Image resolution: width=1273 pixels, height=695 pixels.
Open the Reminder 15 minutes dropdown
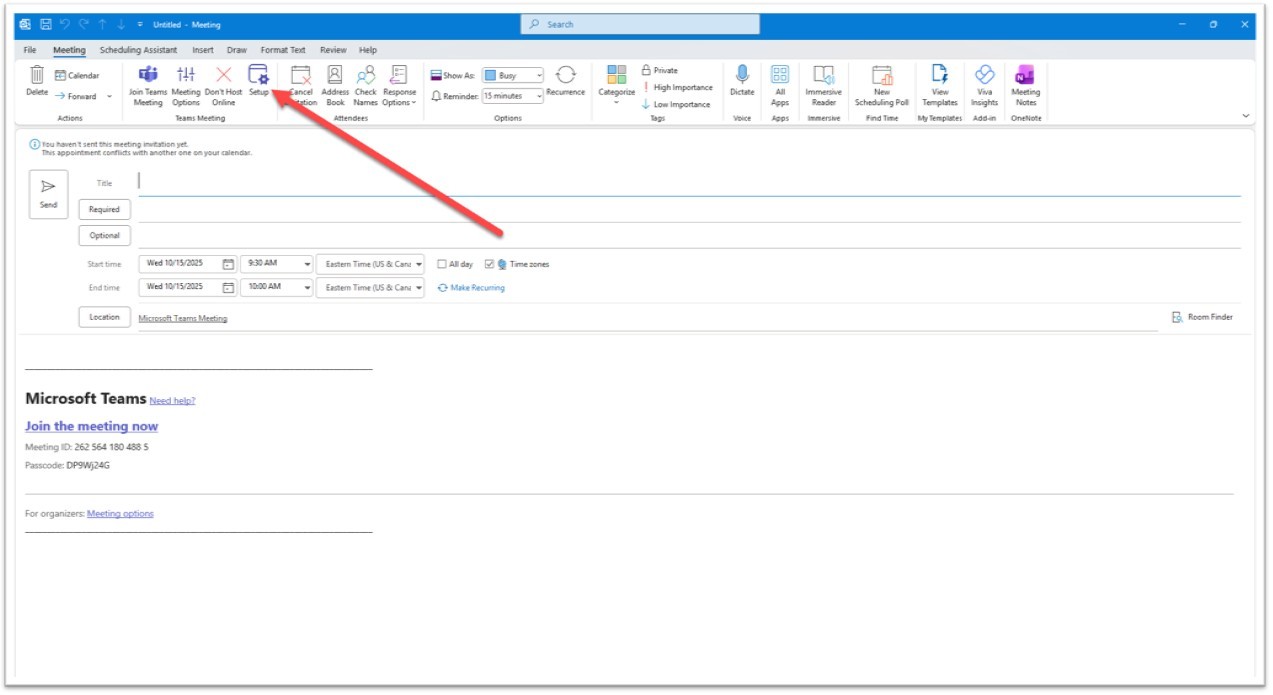tap(538, 96)
